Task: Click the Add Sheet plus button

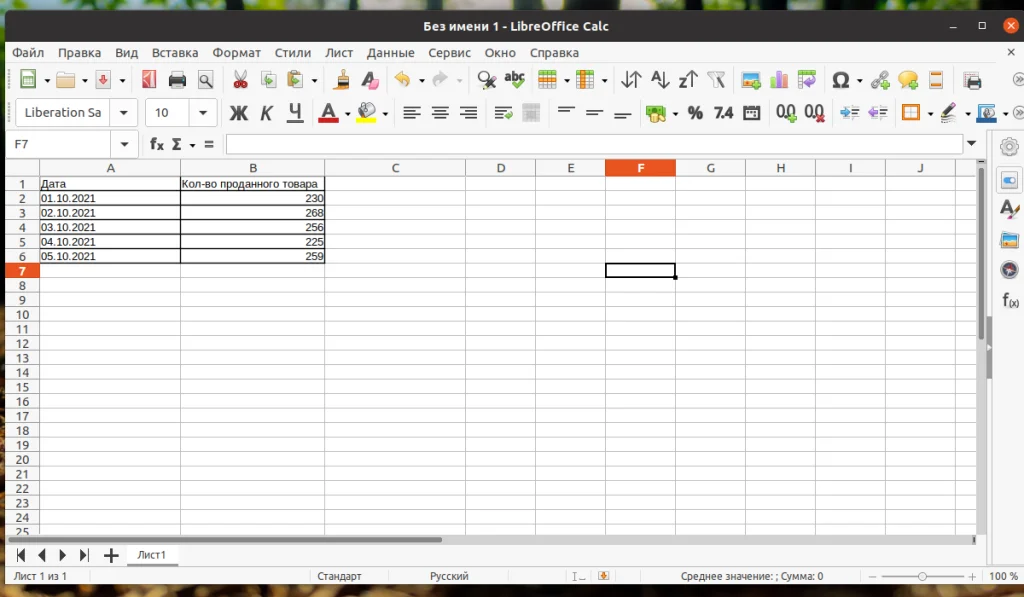Action: point(110,555)
